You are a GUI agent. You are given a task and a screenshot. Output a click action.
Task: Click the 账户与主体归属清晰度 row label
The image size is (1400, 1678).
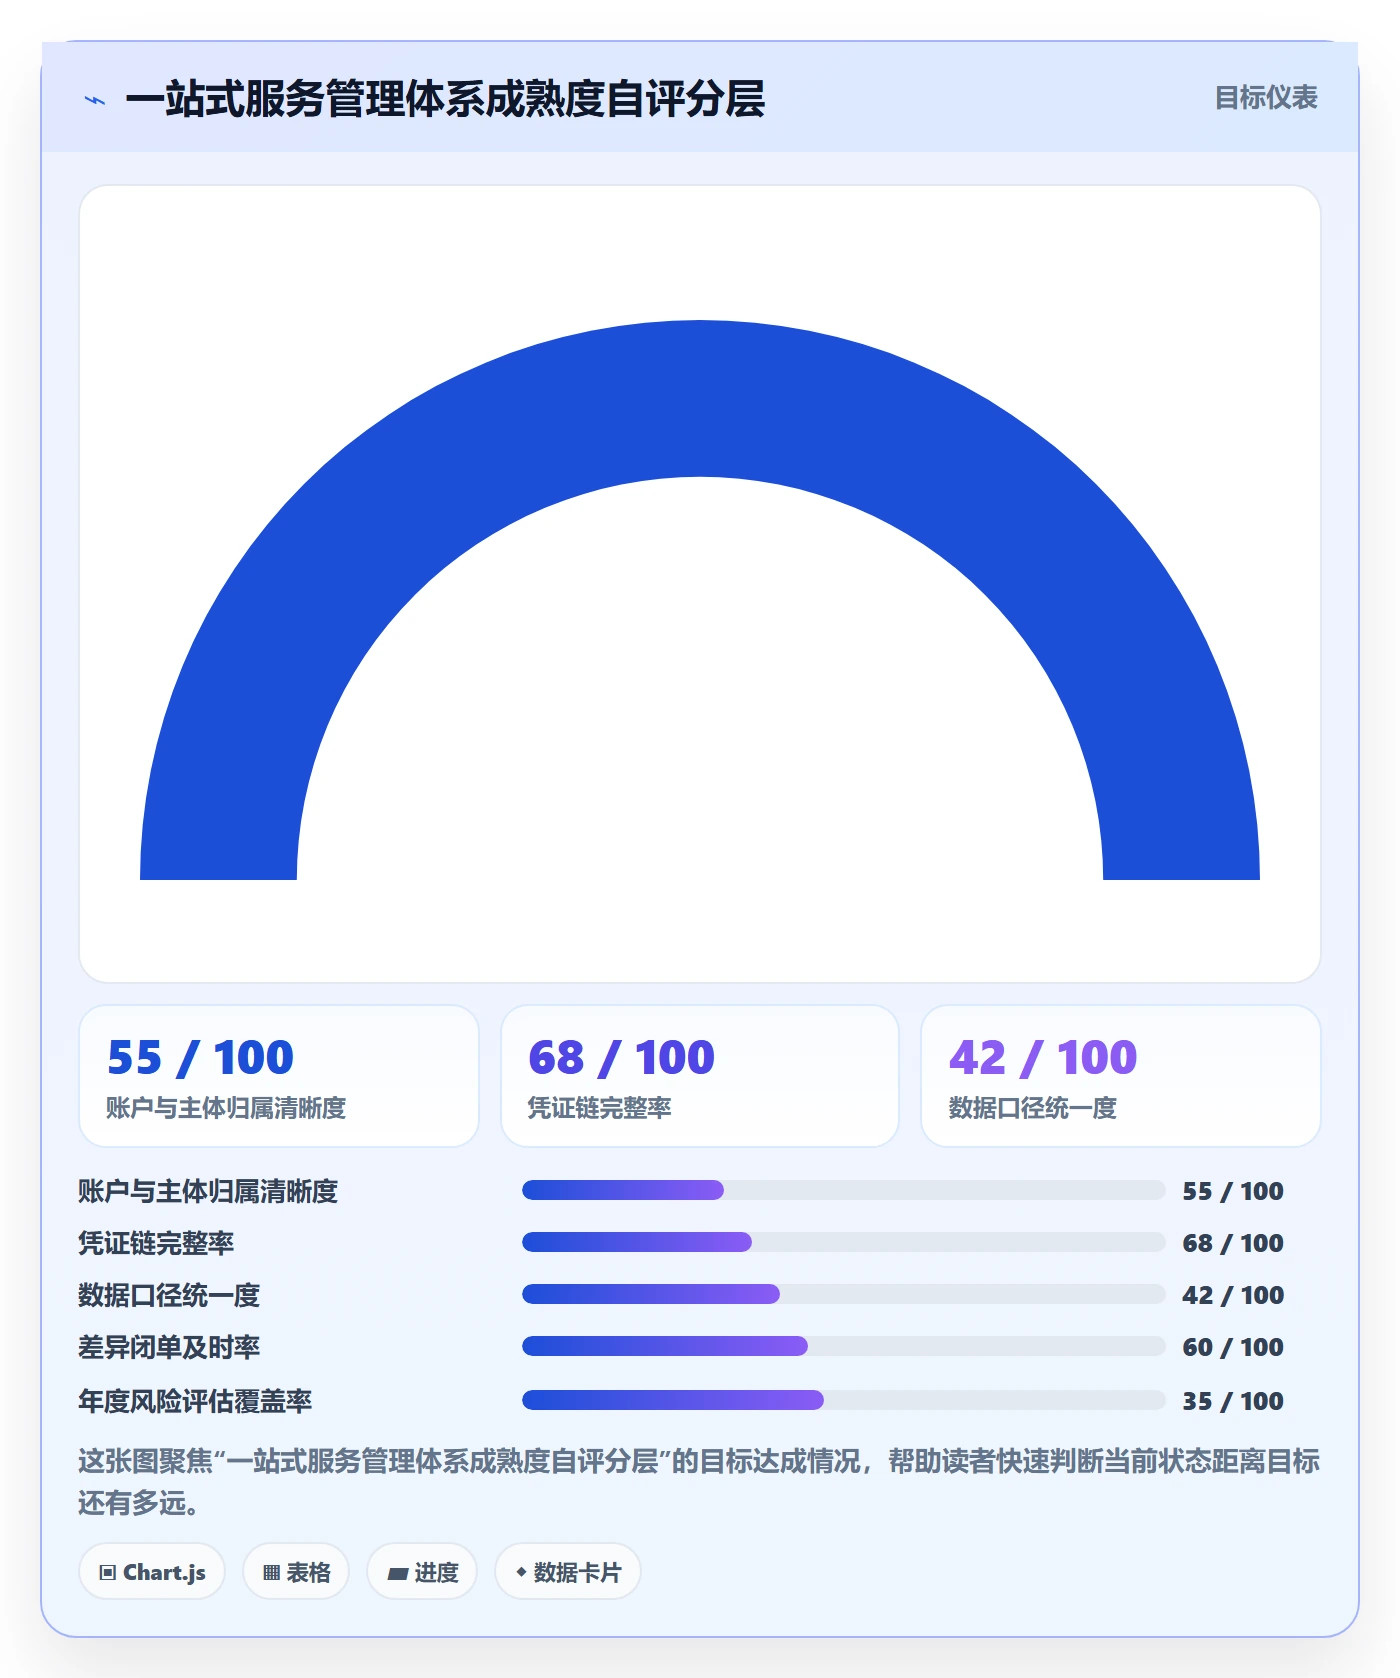pyautogui.click(x=208, y=1191)
